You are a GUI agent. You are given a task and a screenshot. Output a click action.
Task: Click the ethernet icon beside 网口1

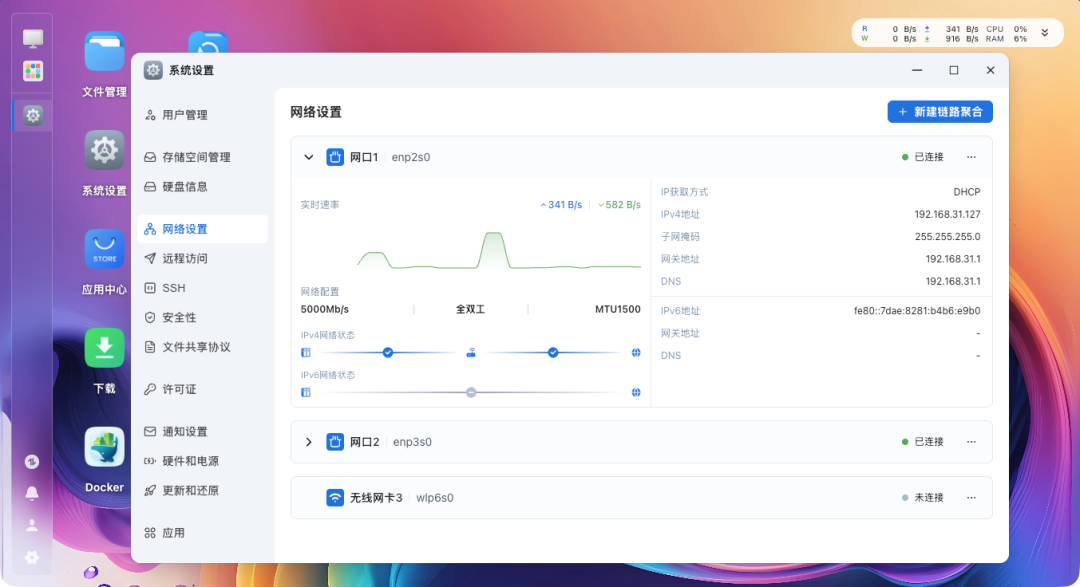click(x=335, y=157)
